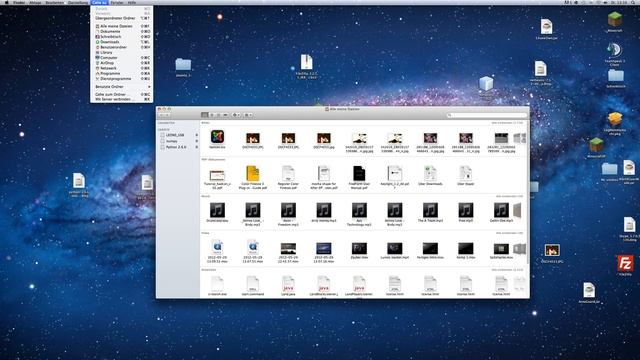
Task: Open the Apple menu
Action: point(7,2)
